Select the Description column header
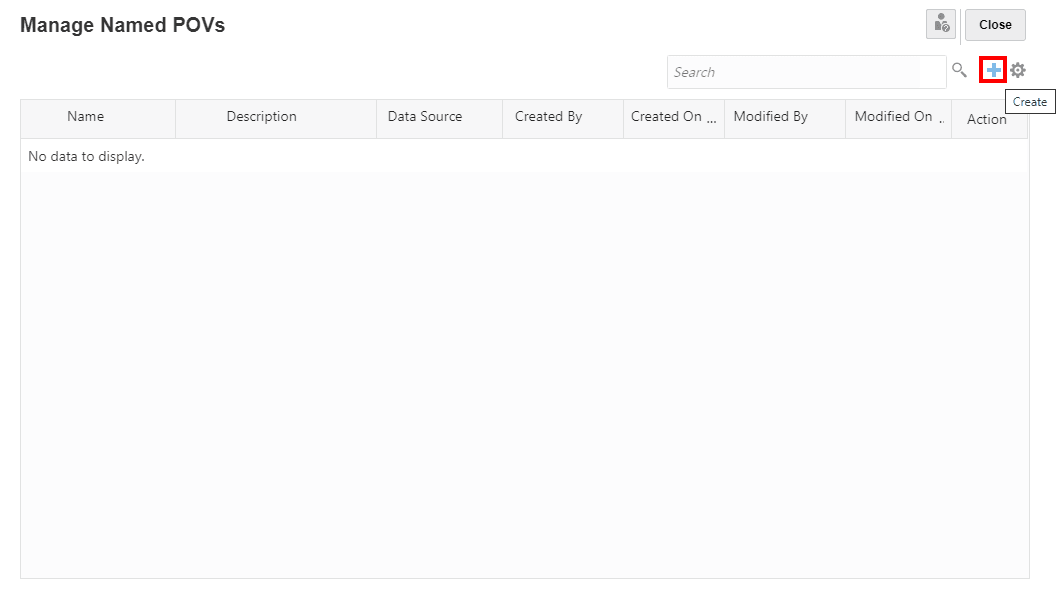This screenshot has height=596, width=1058. pos(276,118)
